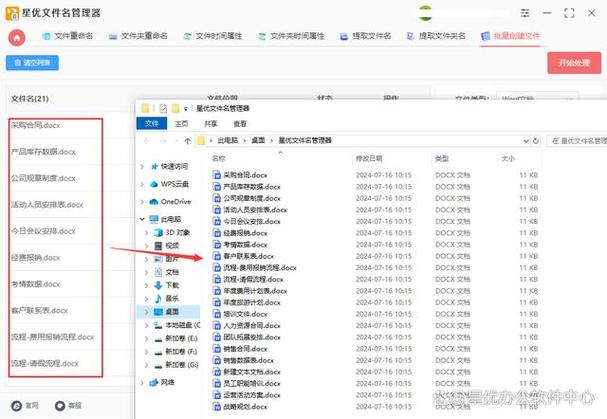Click 公司规章制度.docx in 星优 file name list
This screenshot has height=419, width=607.
43,179
